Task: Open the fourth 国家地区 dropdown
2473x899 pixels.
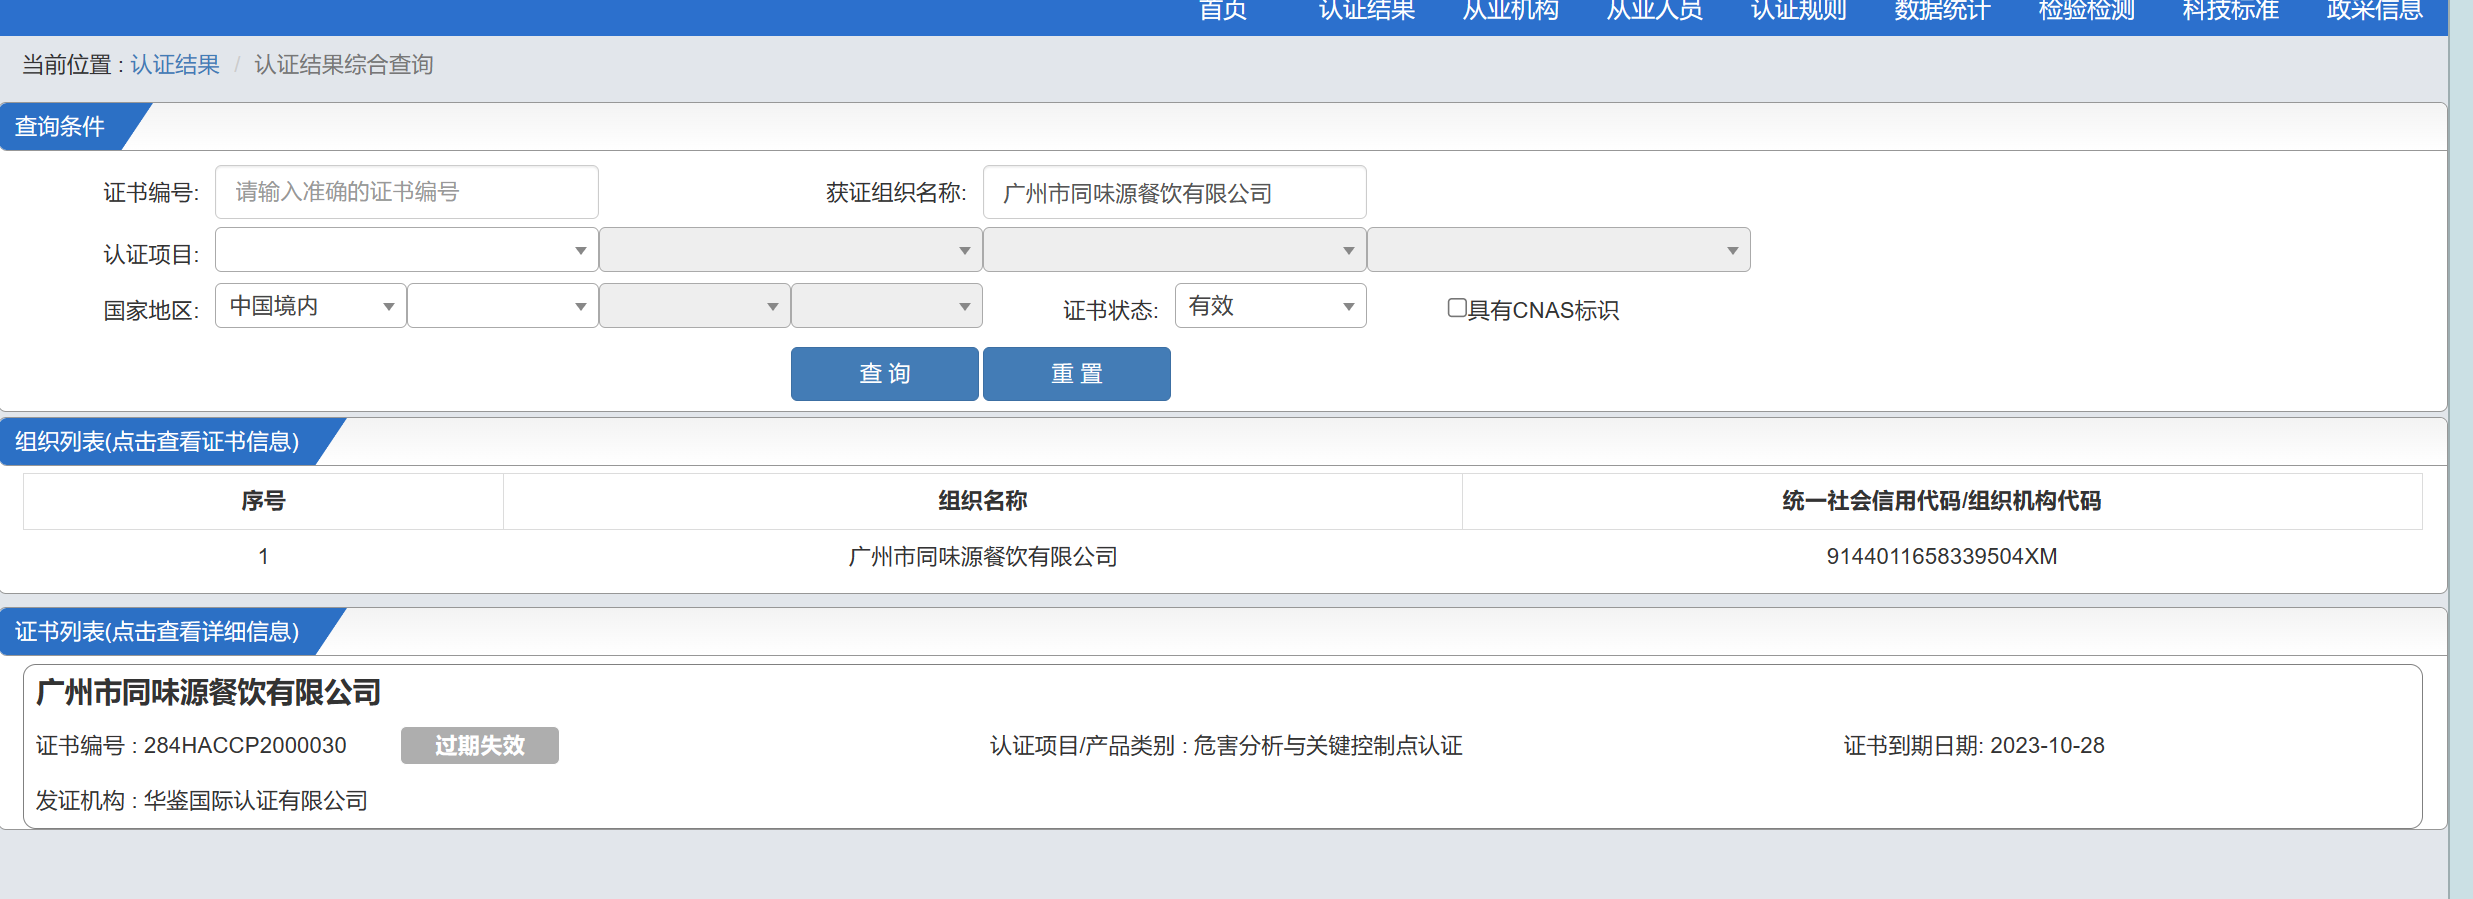Action: [886, 306]
